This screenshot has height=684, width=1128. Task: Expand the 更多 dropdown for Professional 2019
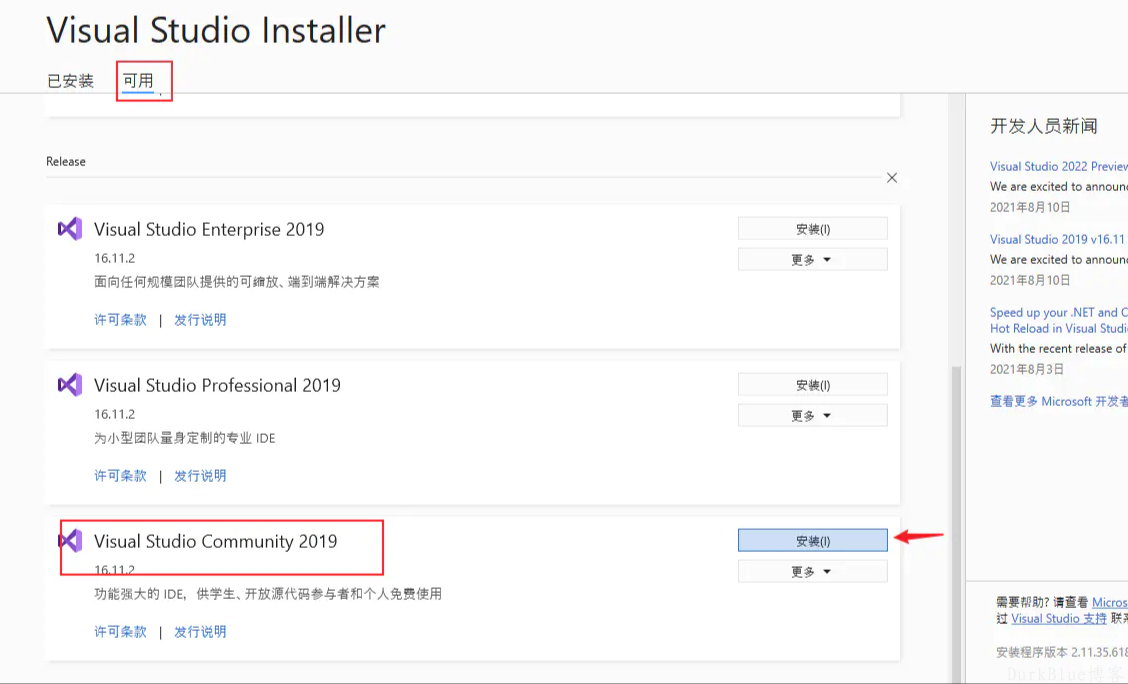[813, 416]
